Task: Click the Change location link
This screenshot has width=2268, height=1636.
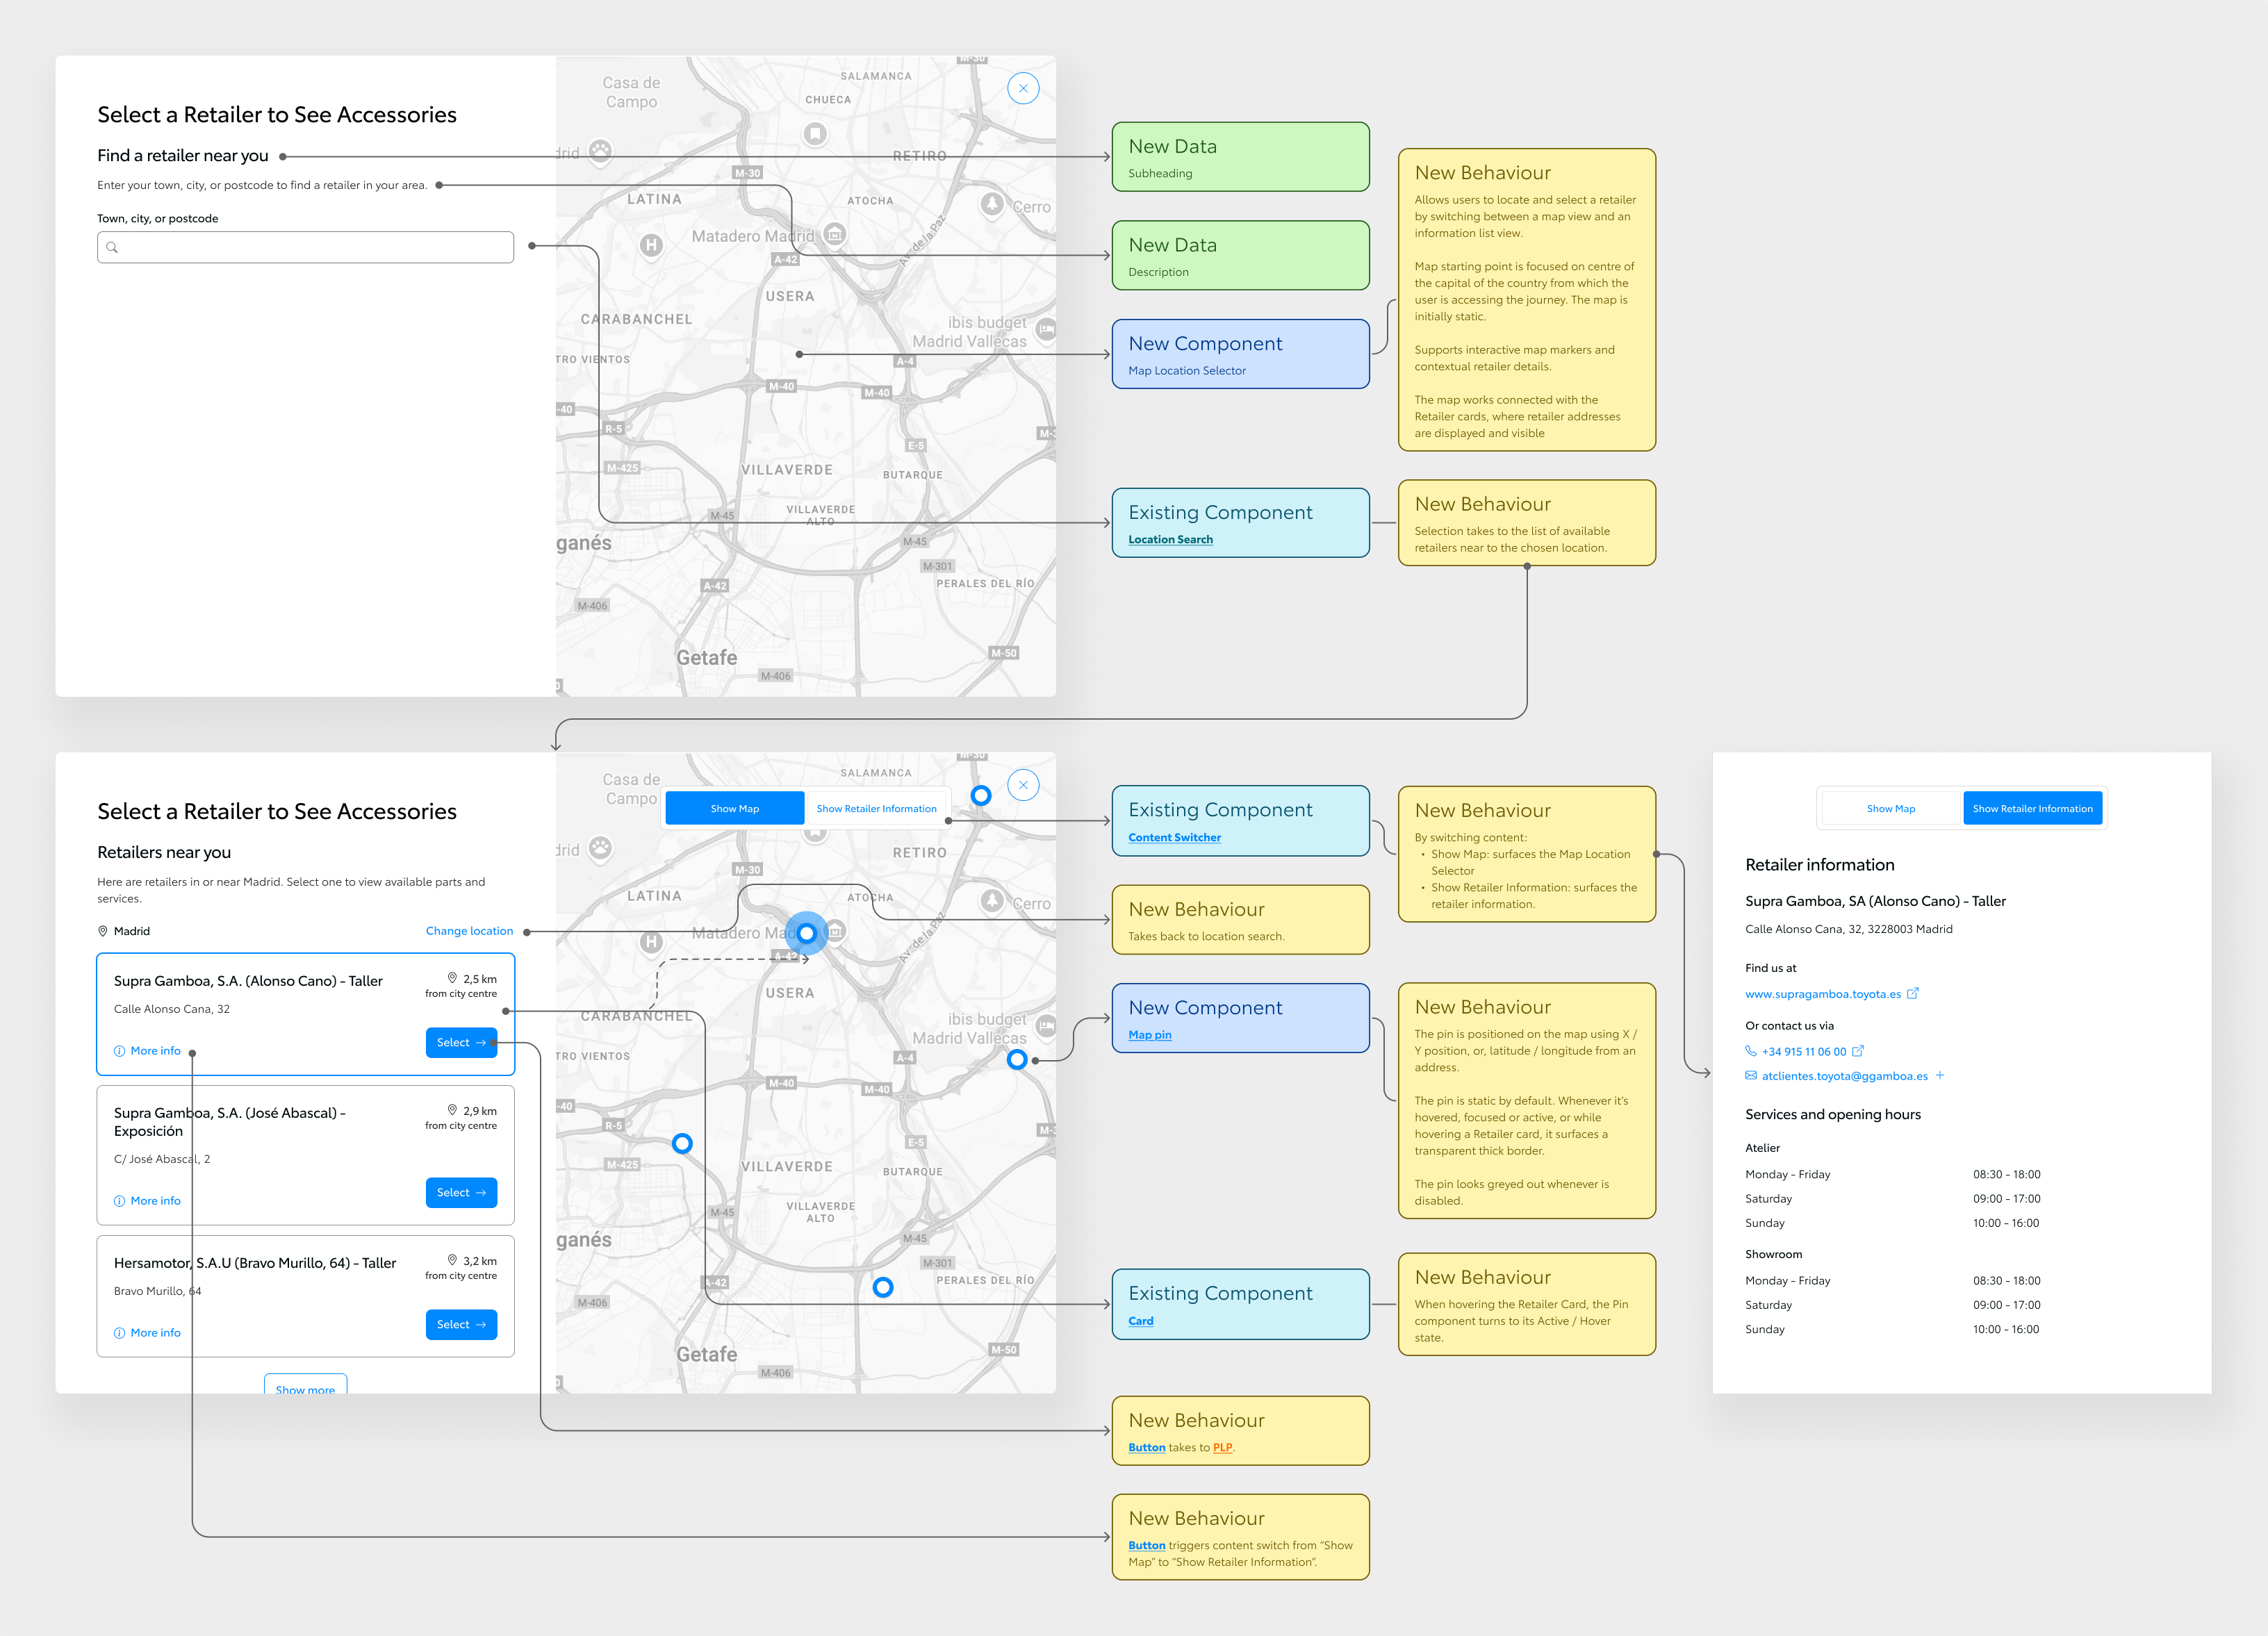Action: pos(469,931)
